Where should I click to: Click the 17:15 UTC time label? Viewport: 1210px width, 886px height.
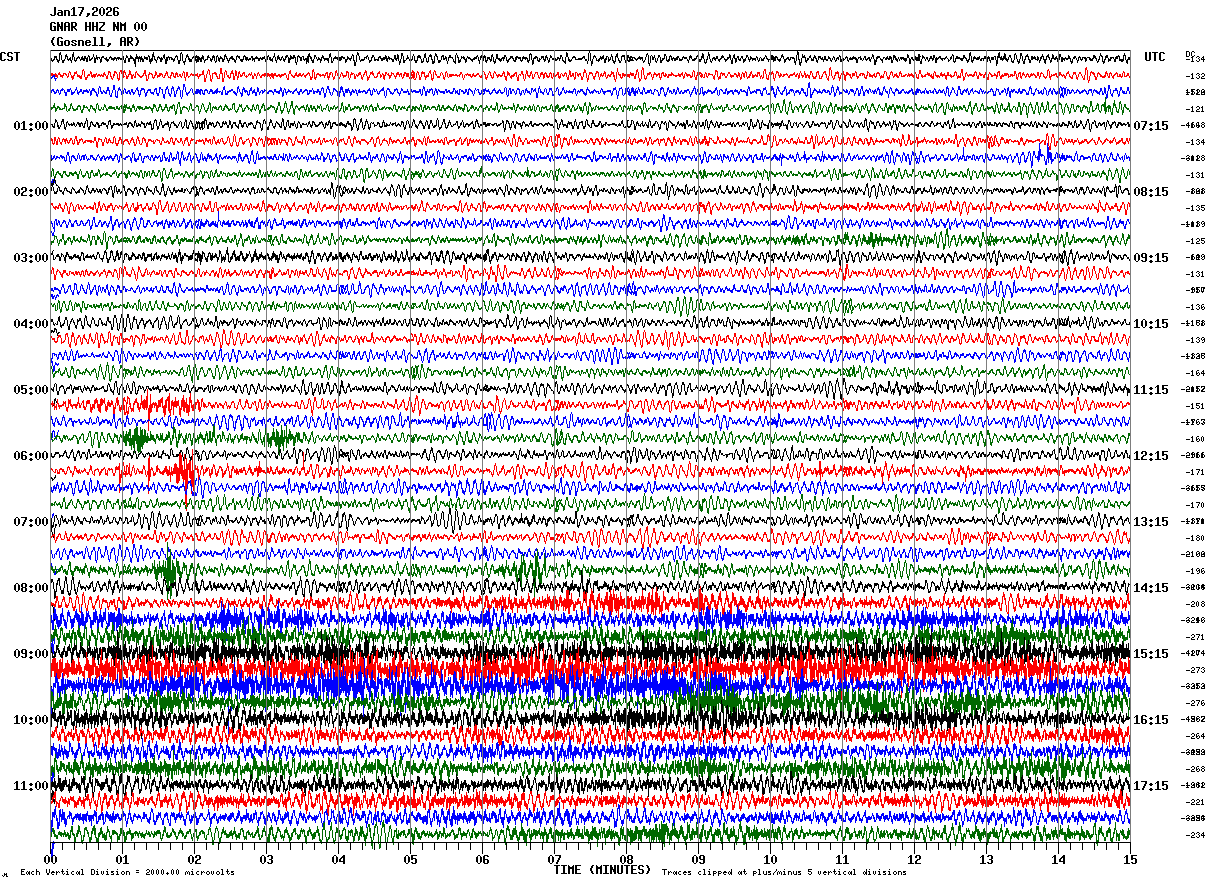1151,786
